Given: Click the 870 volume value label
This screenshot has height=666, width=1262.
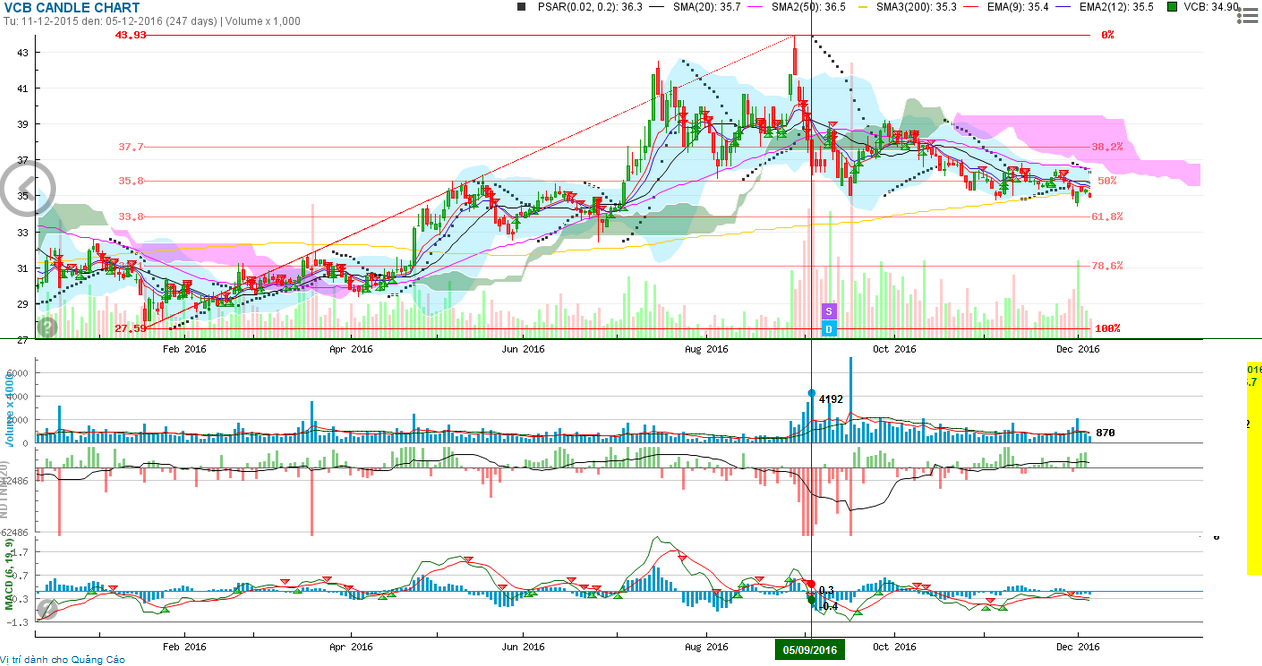Looking at the screenshot, I should point(1105,433).
